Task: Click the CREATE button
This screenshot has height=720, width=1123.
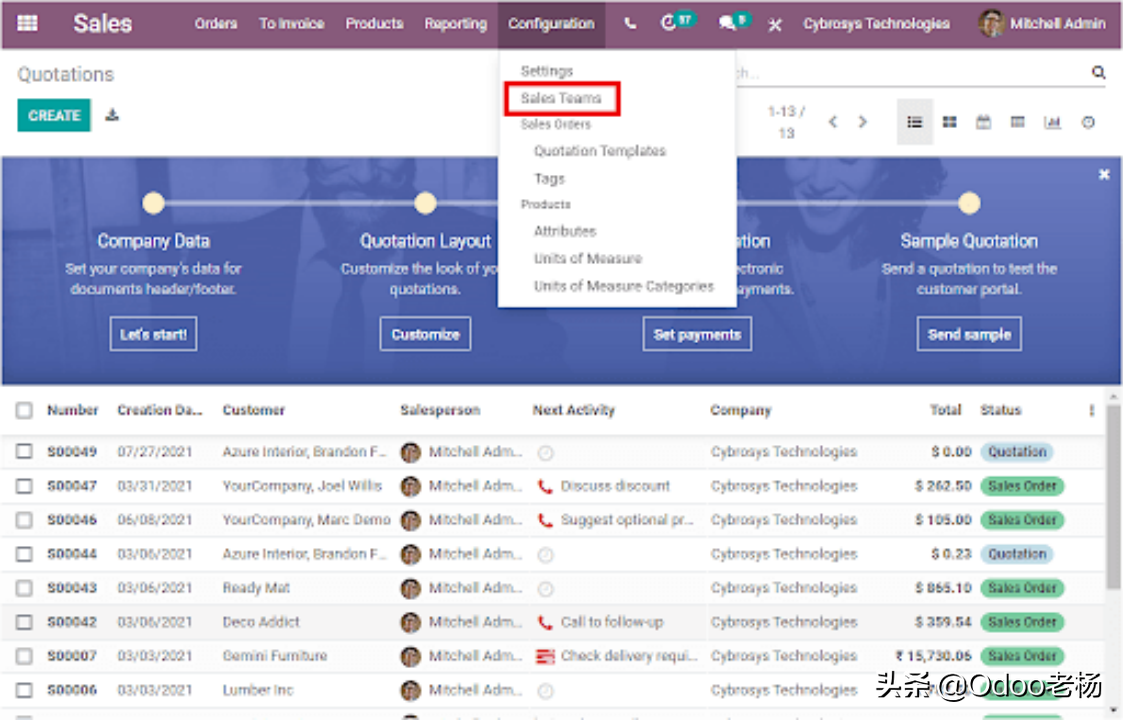Action: coord(54,115)
